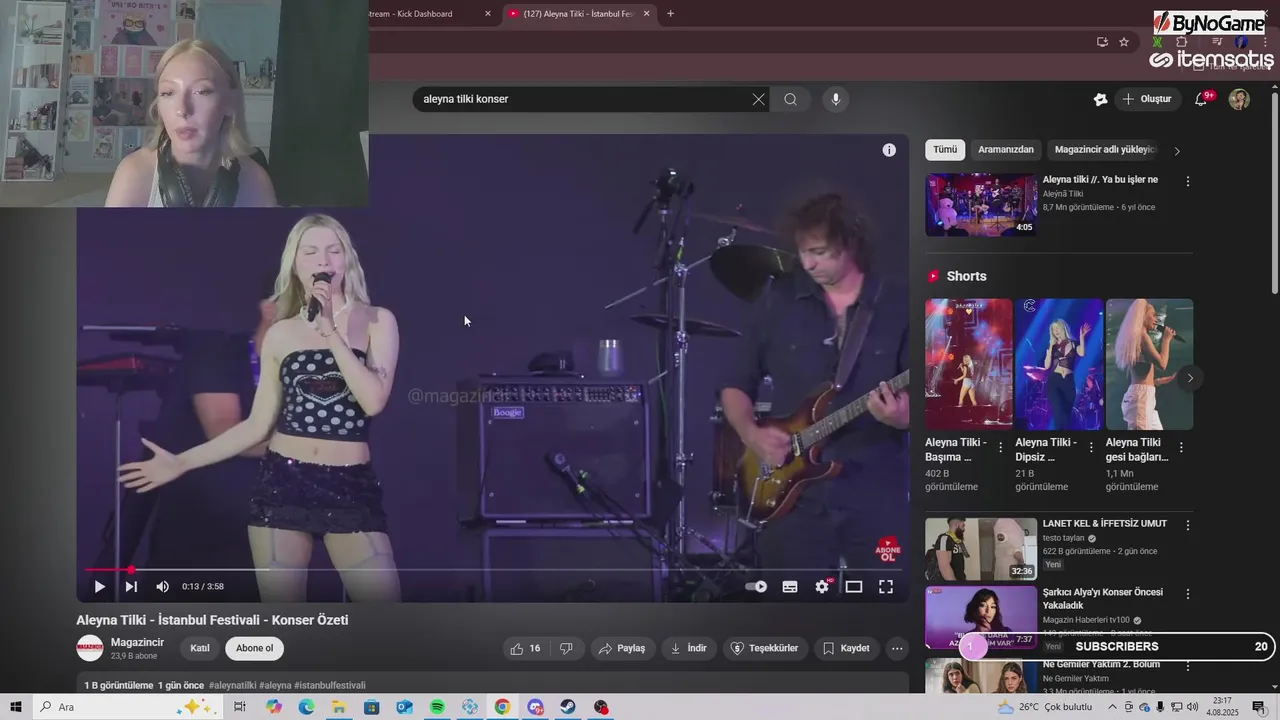Click the Katıl join button
1280x720 pixels.
pos(200,648)
